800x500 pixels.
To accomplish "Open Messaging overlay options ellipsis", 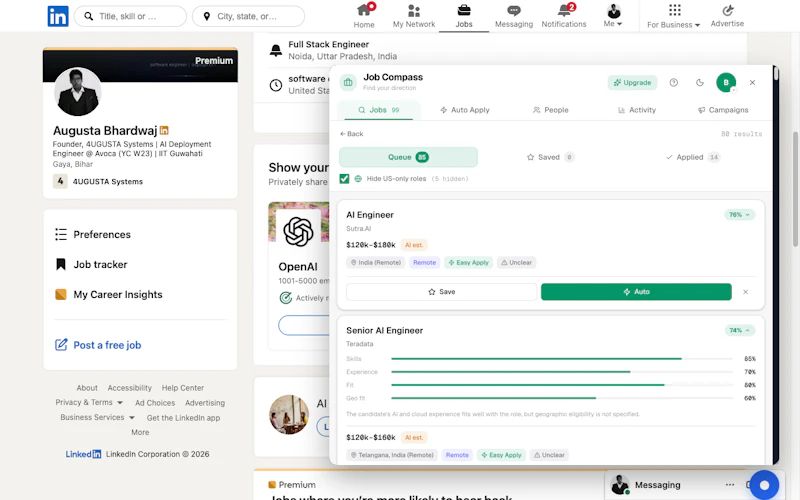I will [730, 485].
